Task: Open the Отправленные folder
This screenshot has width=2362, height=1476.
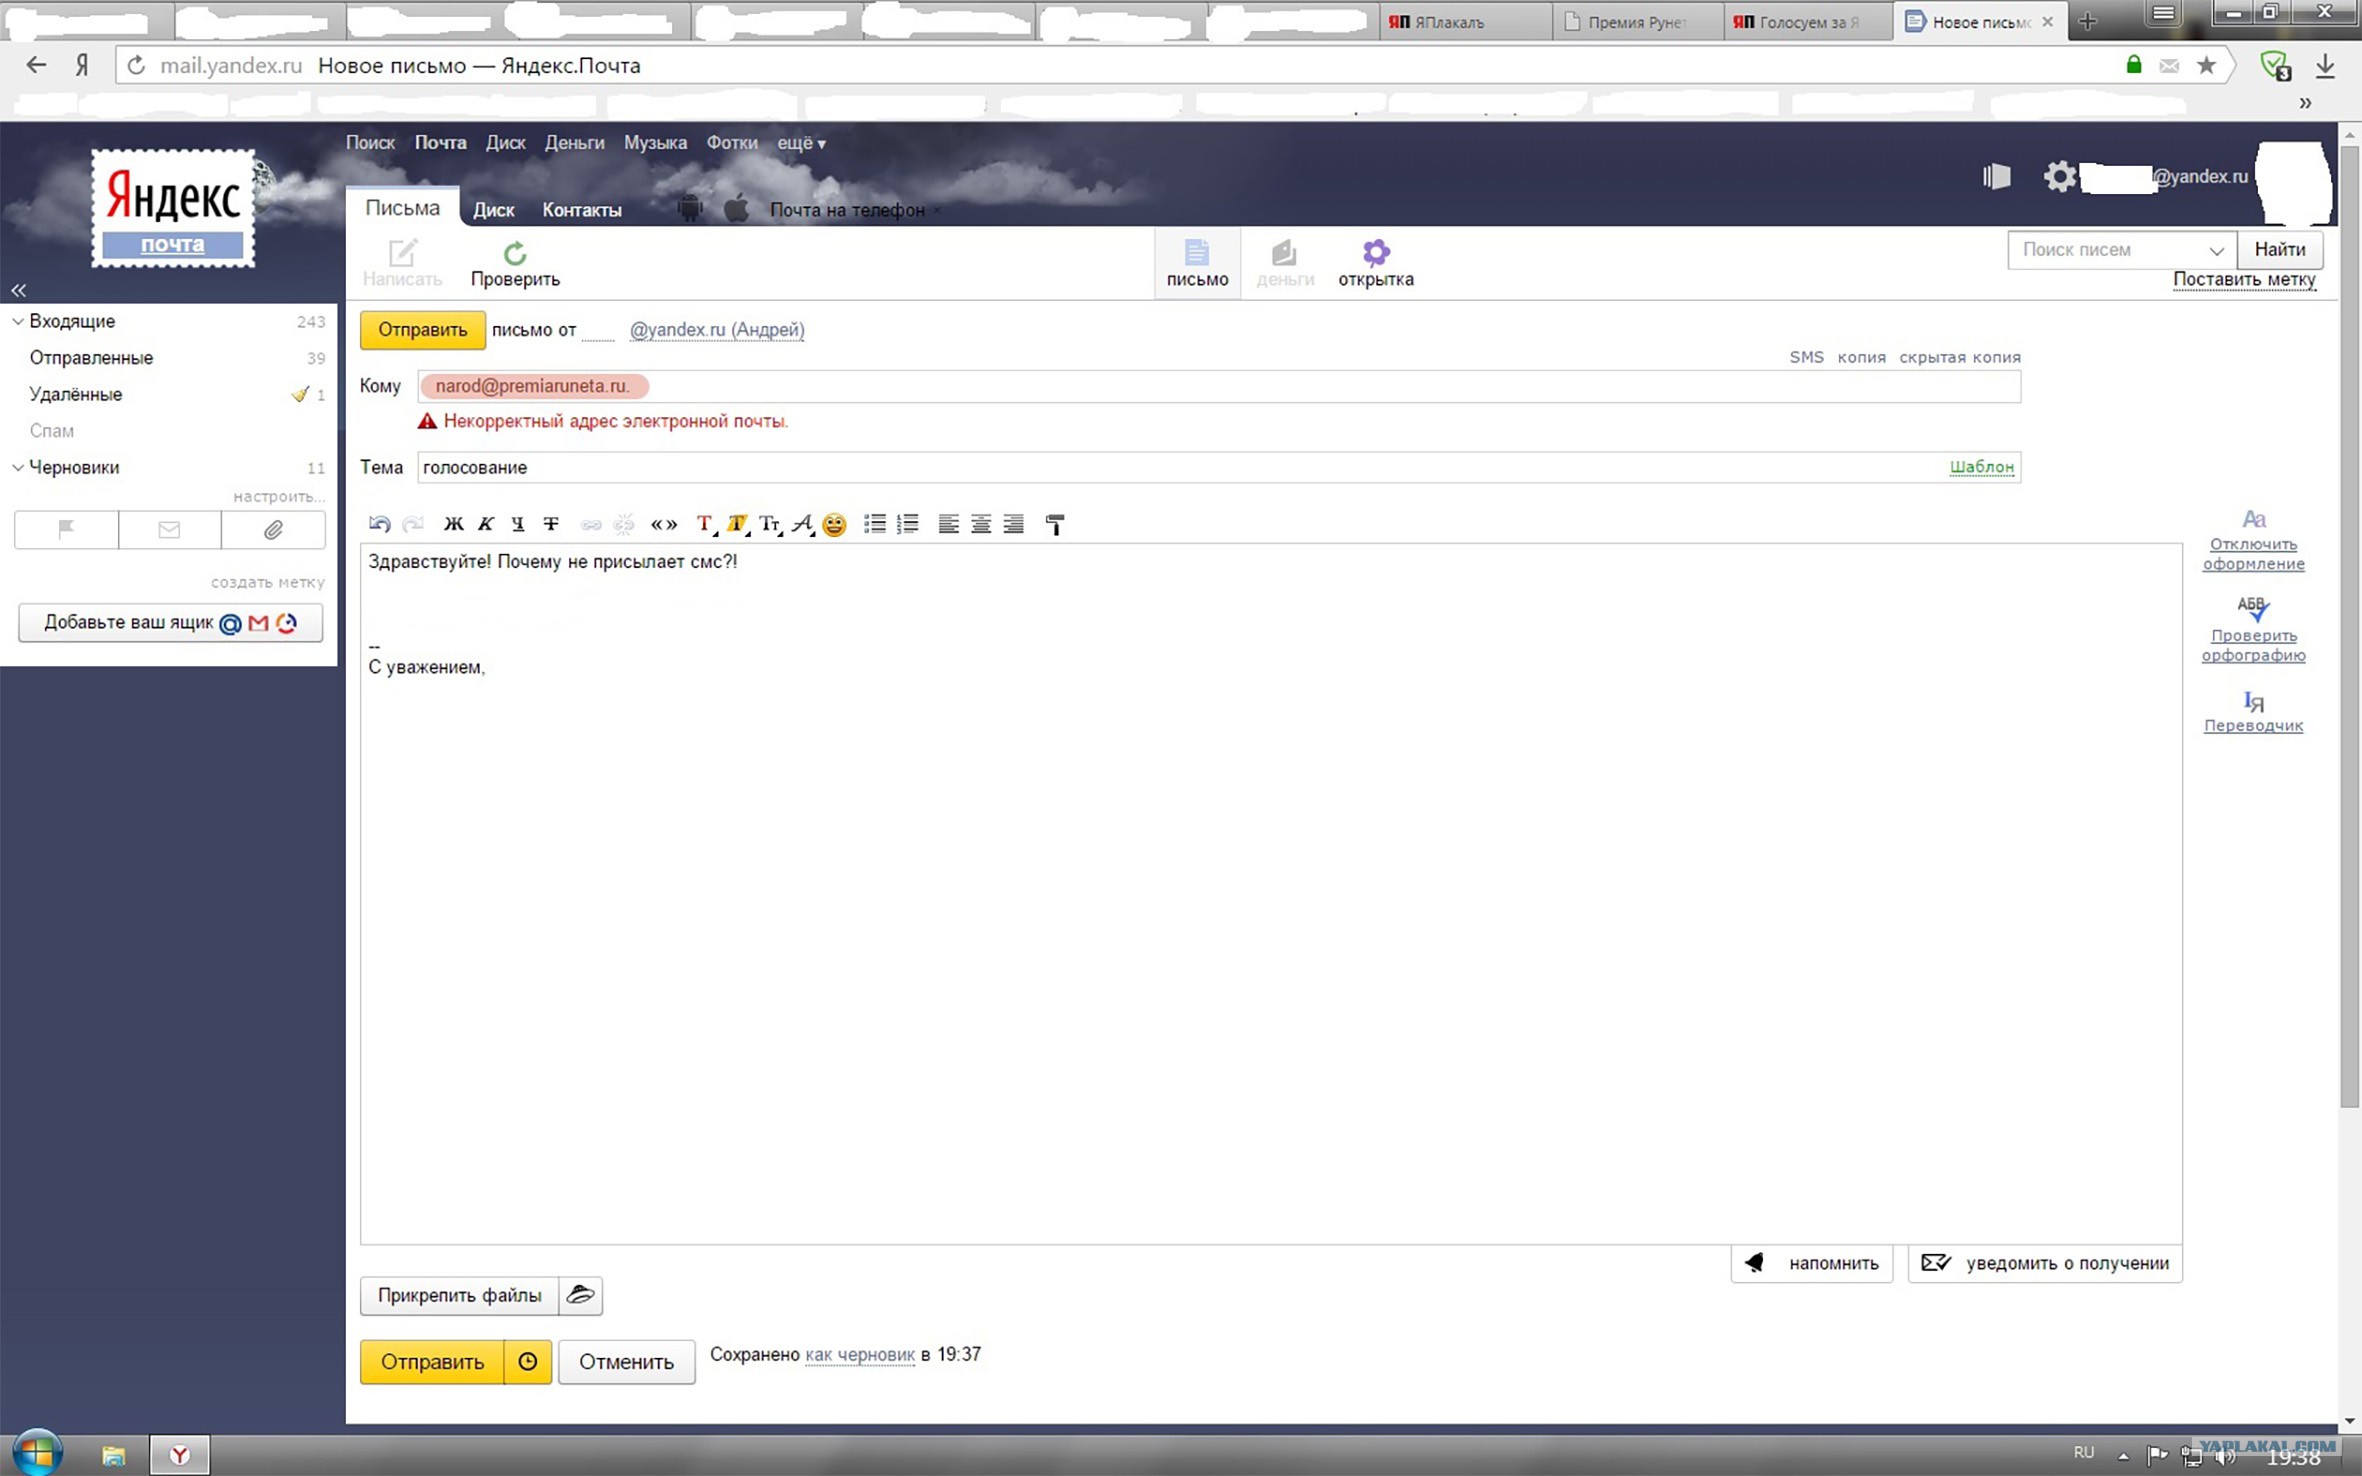Action: [x=91, y=358]
